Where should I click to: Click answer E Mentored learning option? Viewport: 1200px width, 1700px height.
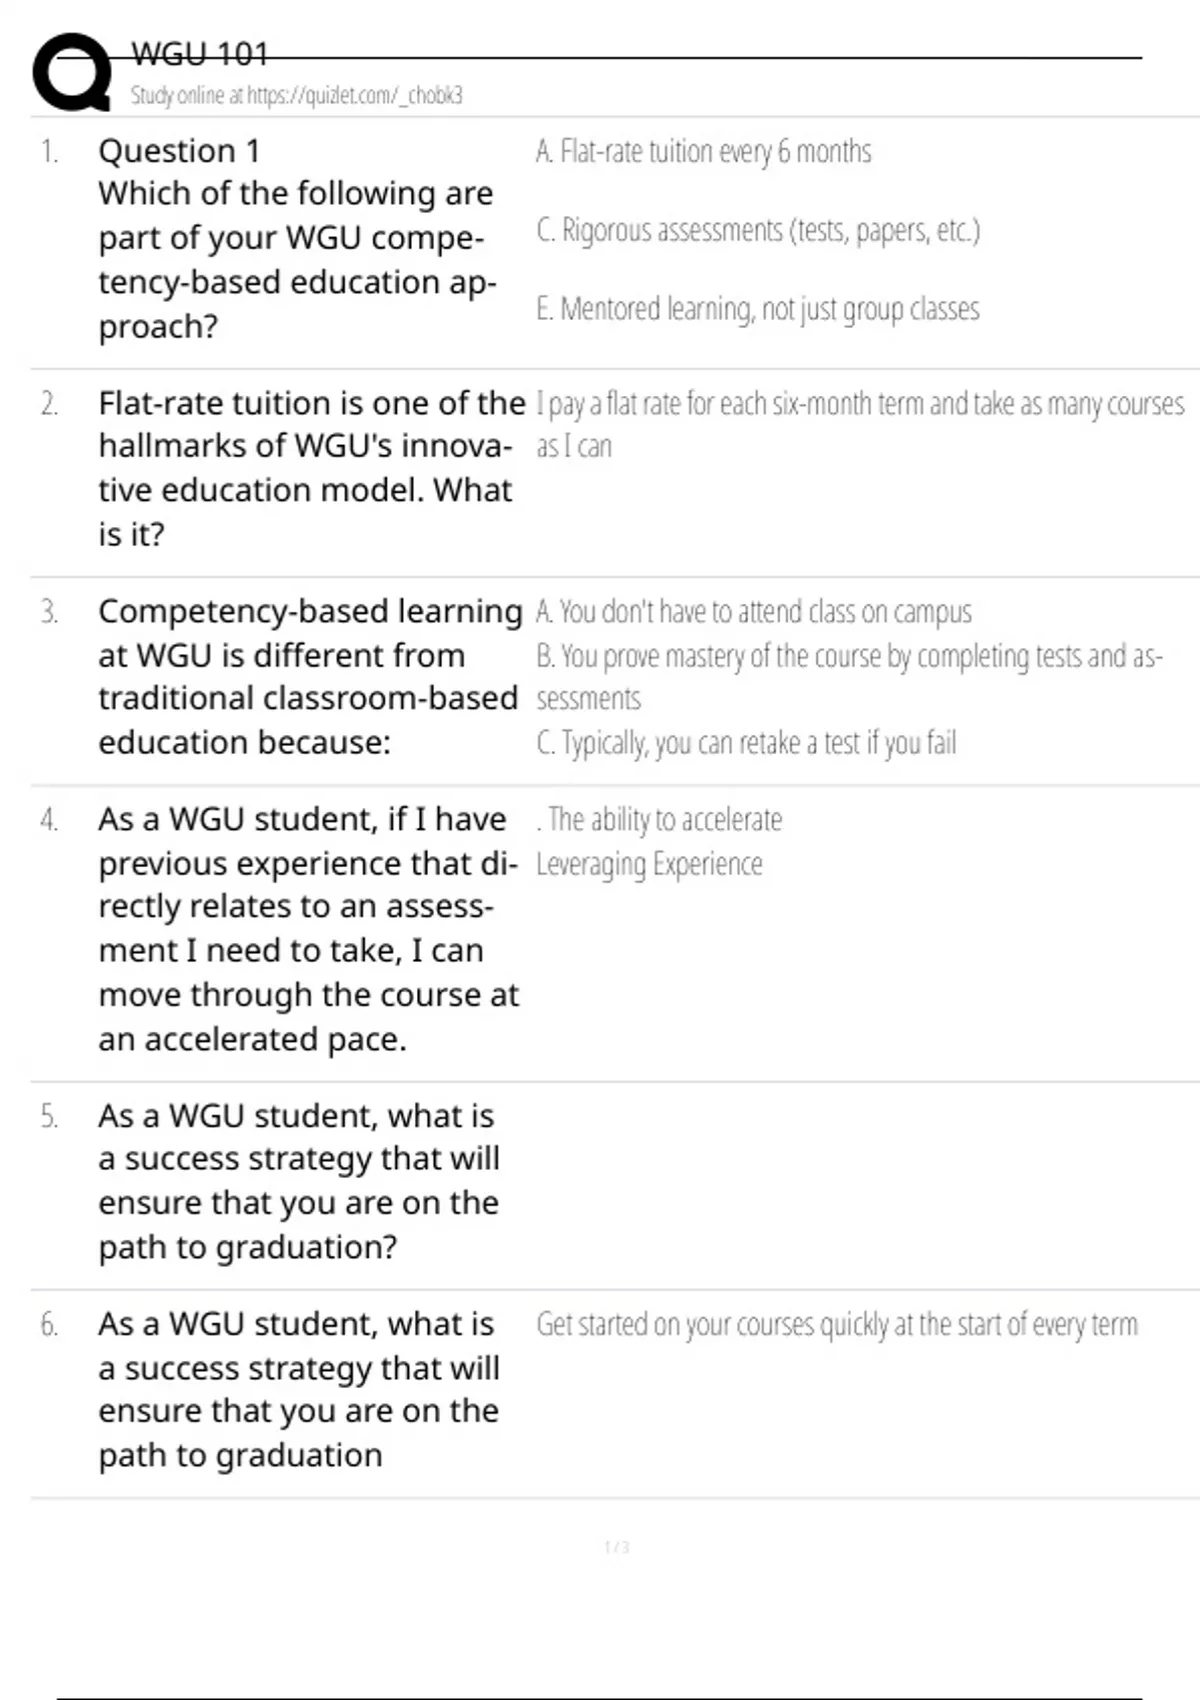pos(758,309)
